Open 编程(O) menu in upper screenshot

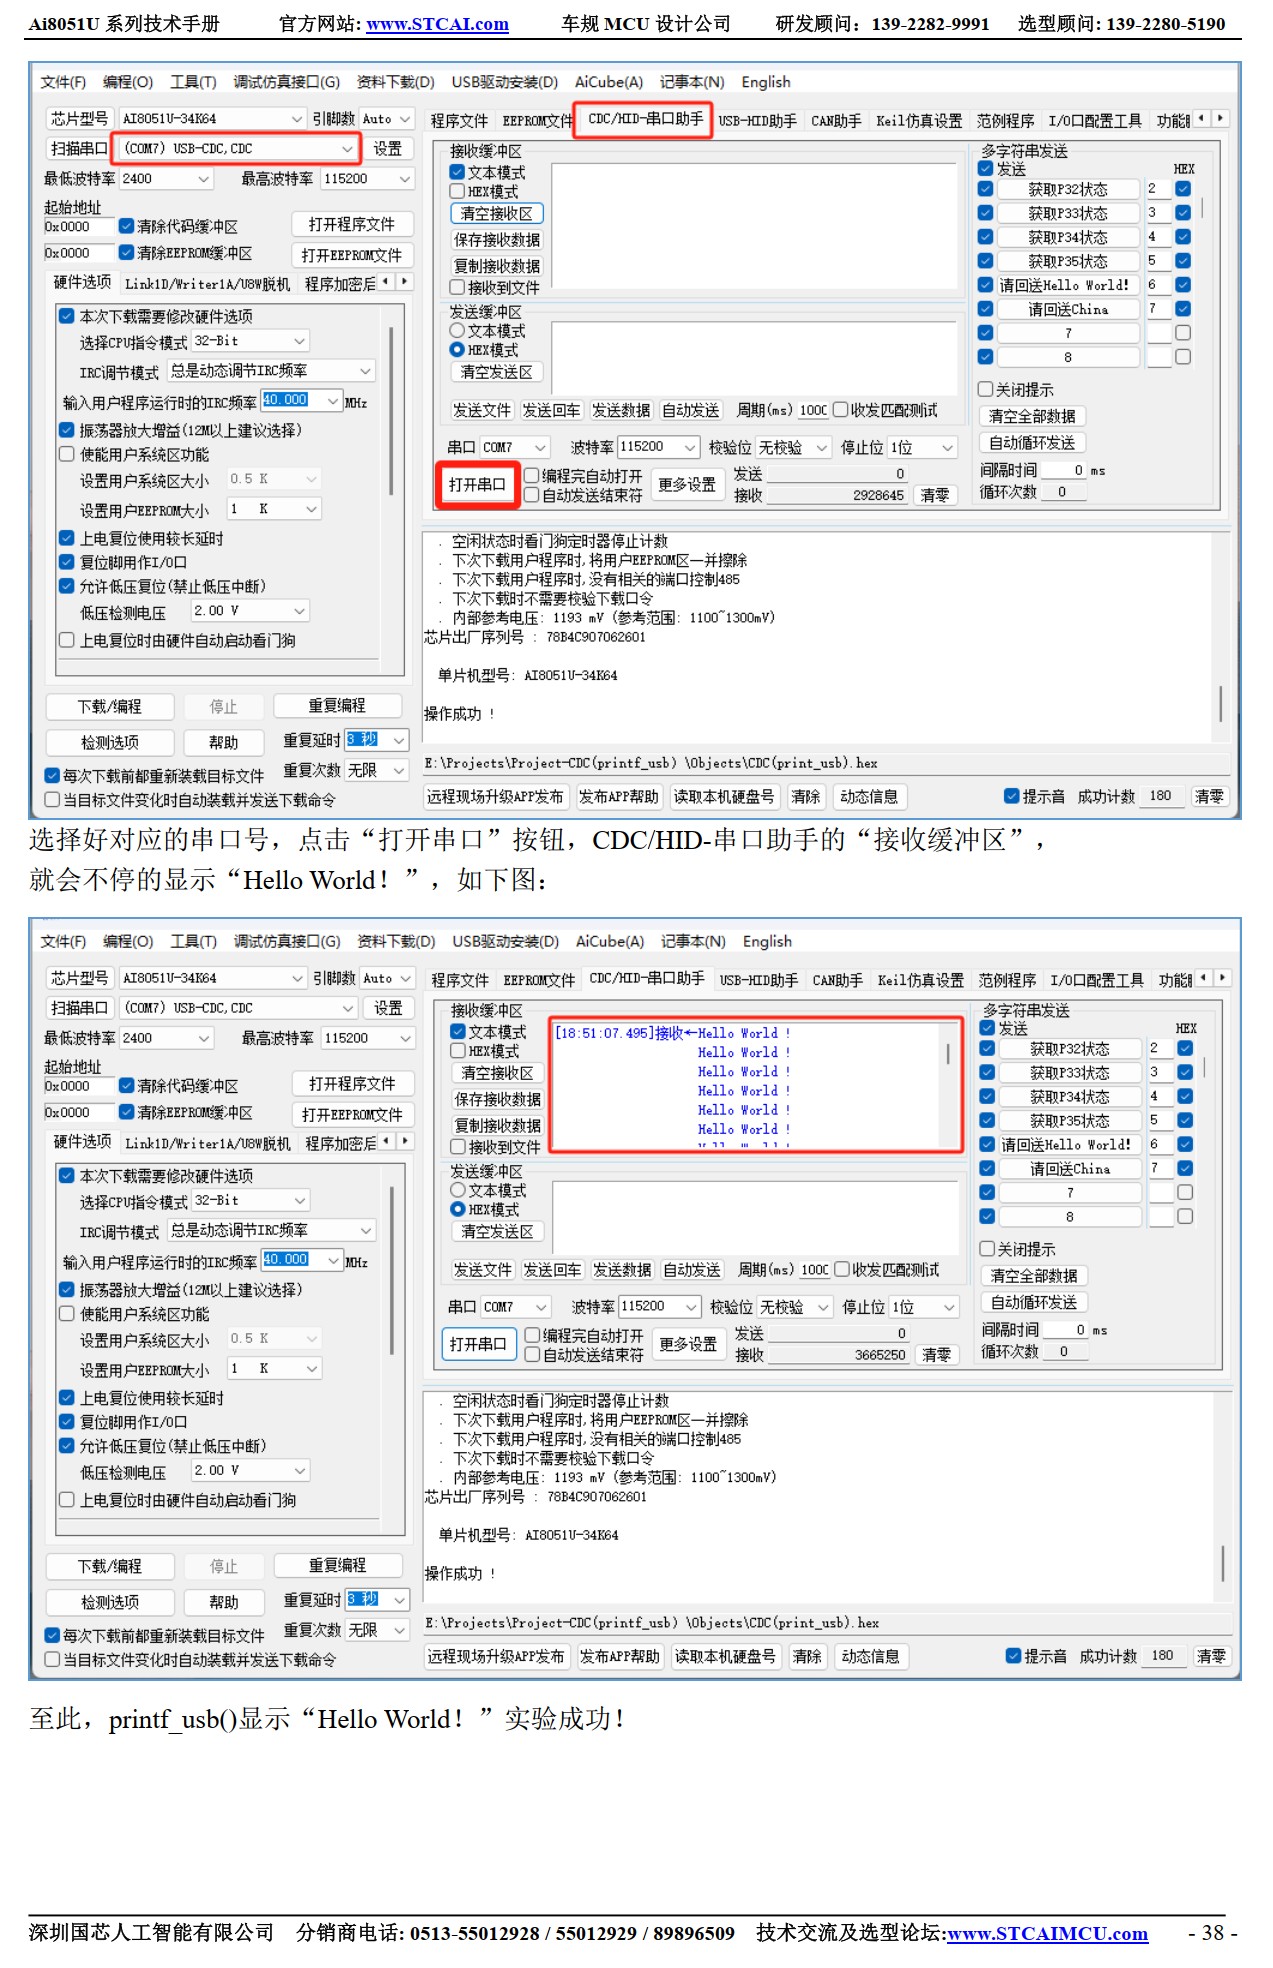pos(128,82)
